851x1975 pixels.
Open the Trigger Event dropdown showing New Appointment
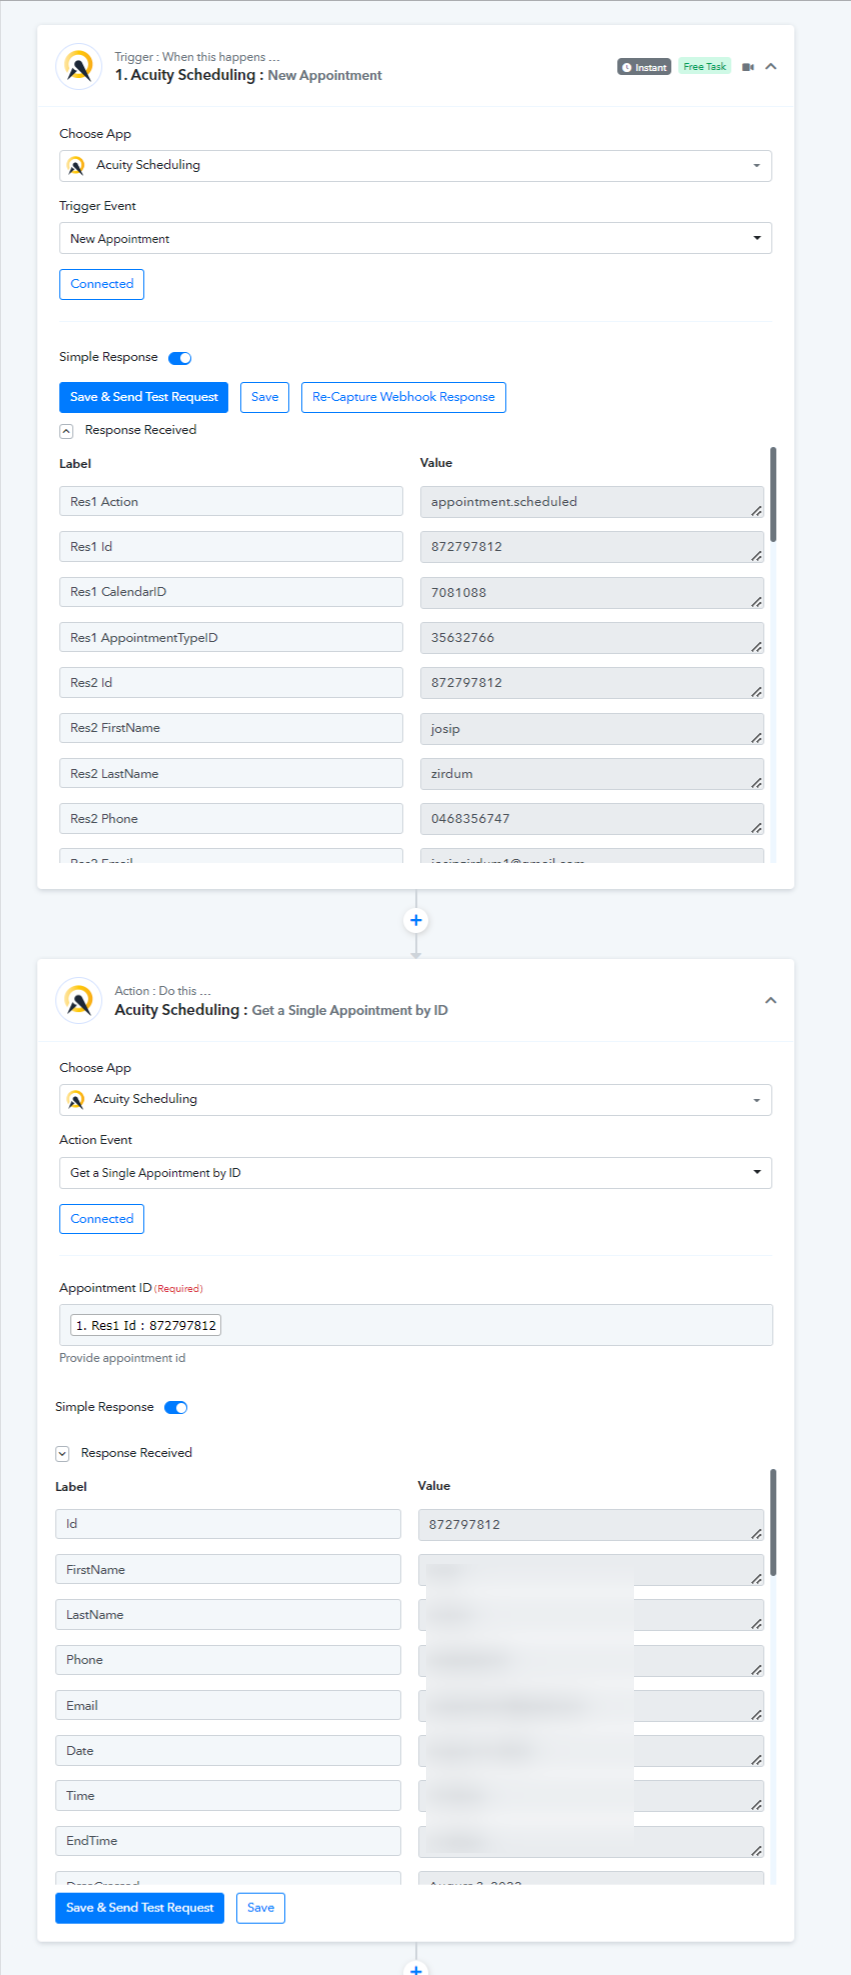coord(415,238)
